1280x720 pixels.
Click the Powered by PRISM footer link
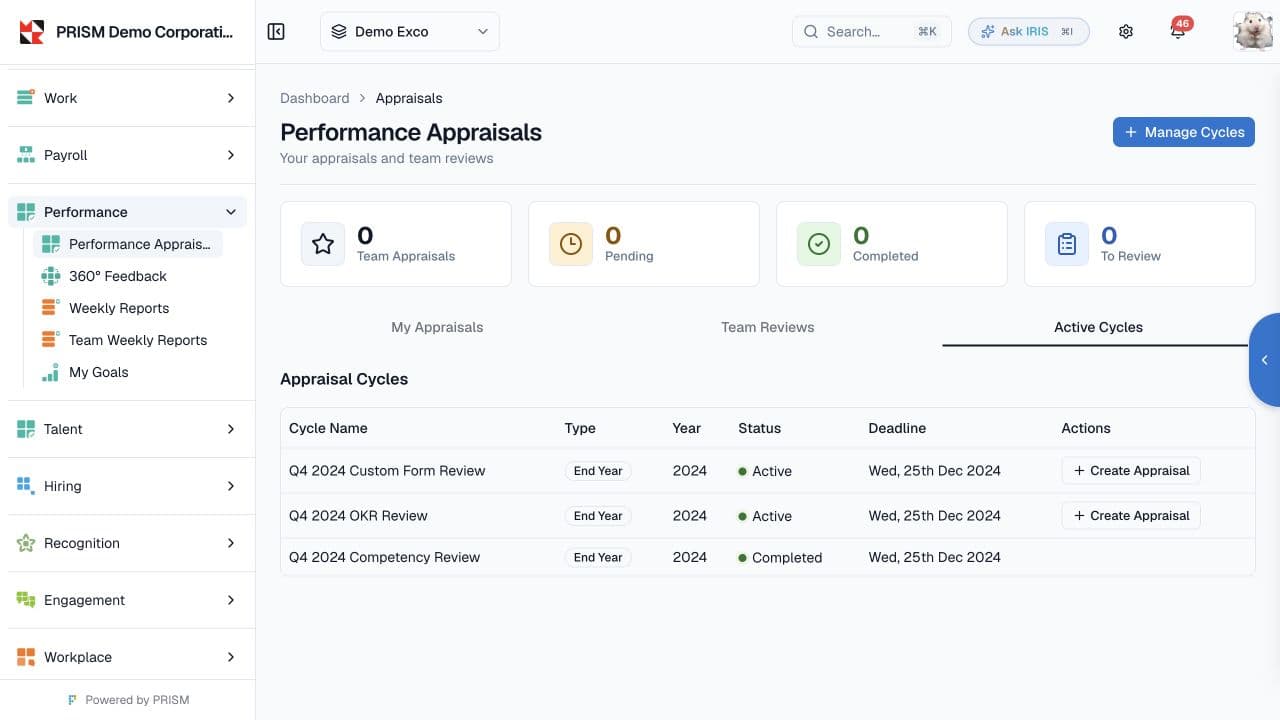pos(128,700)
